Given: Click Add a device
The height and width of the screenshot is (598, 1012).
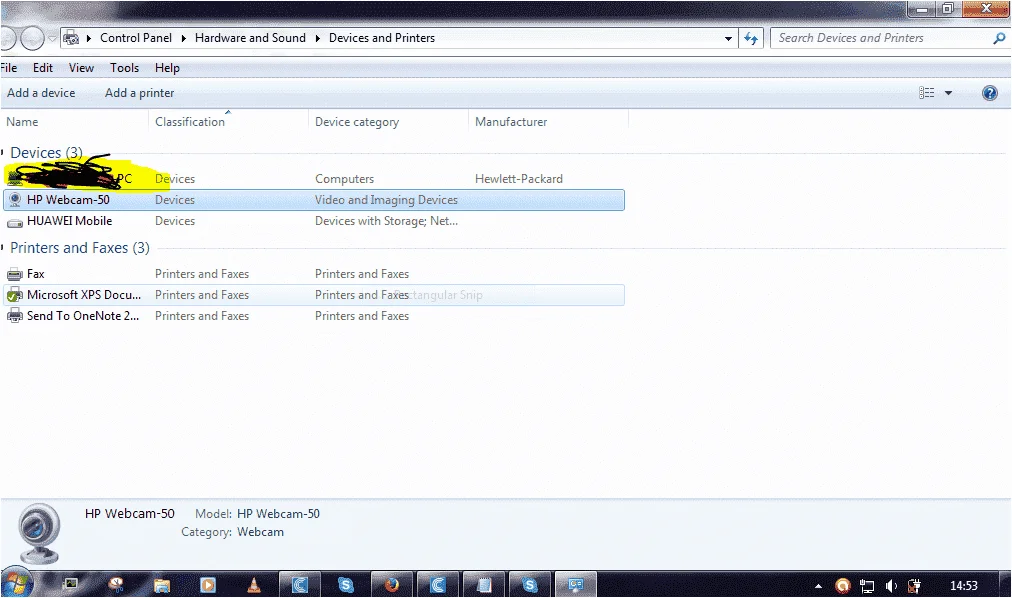Looking at the screenshot, I should pyautogui.click(x=41, y=93).
